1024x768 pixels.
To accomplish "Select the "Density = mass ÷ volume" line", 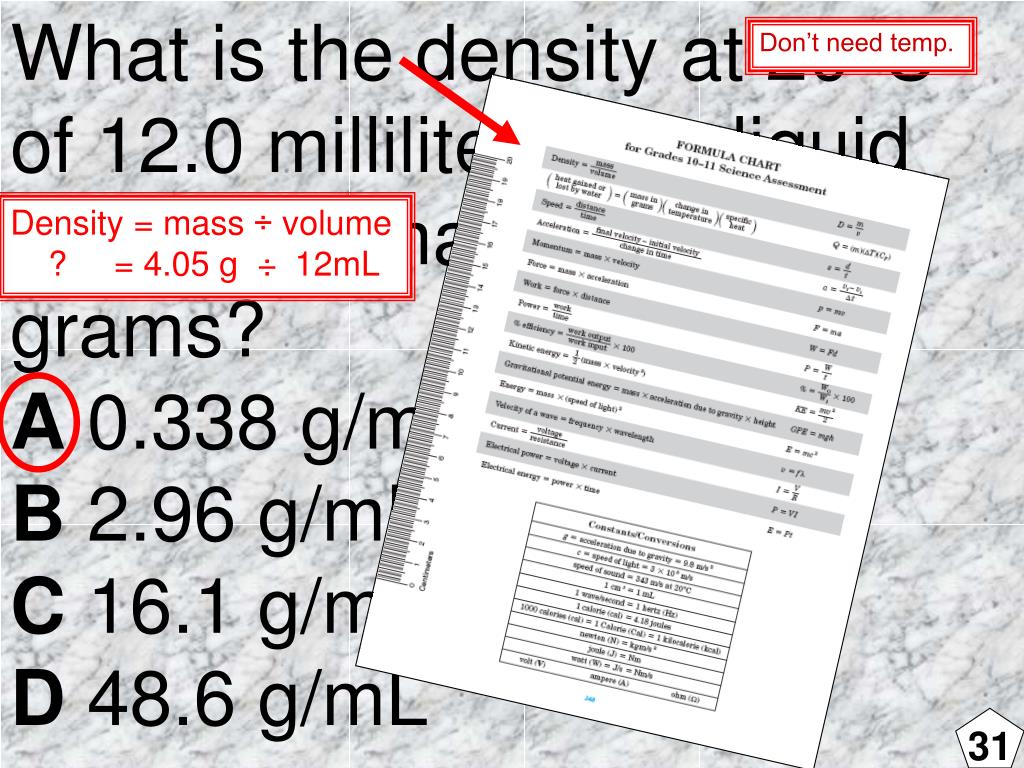I will point(201,224).
